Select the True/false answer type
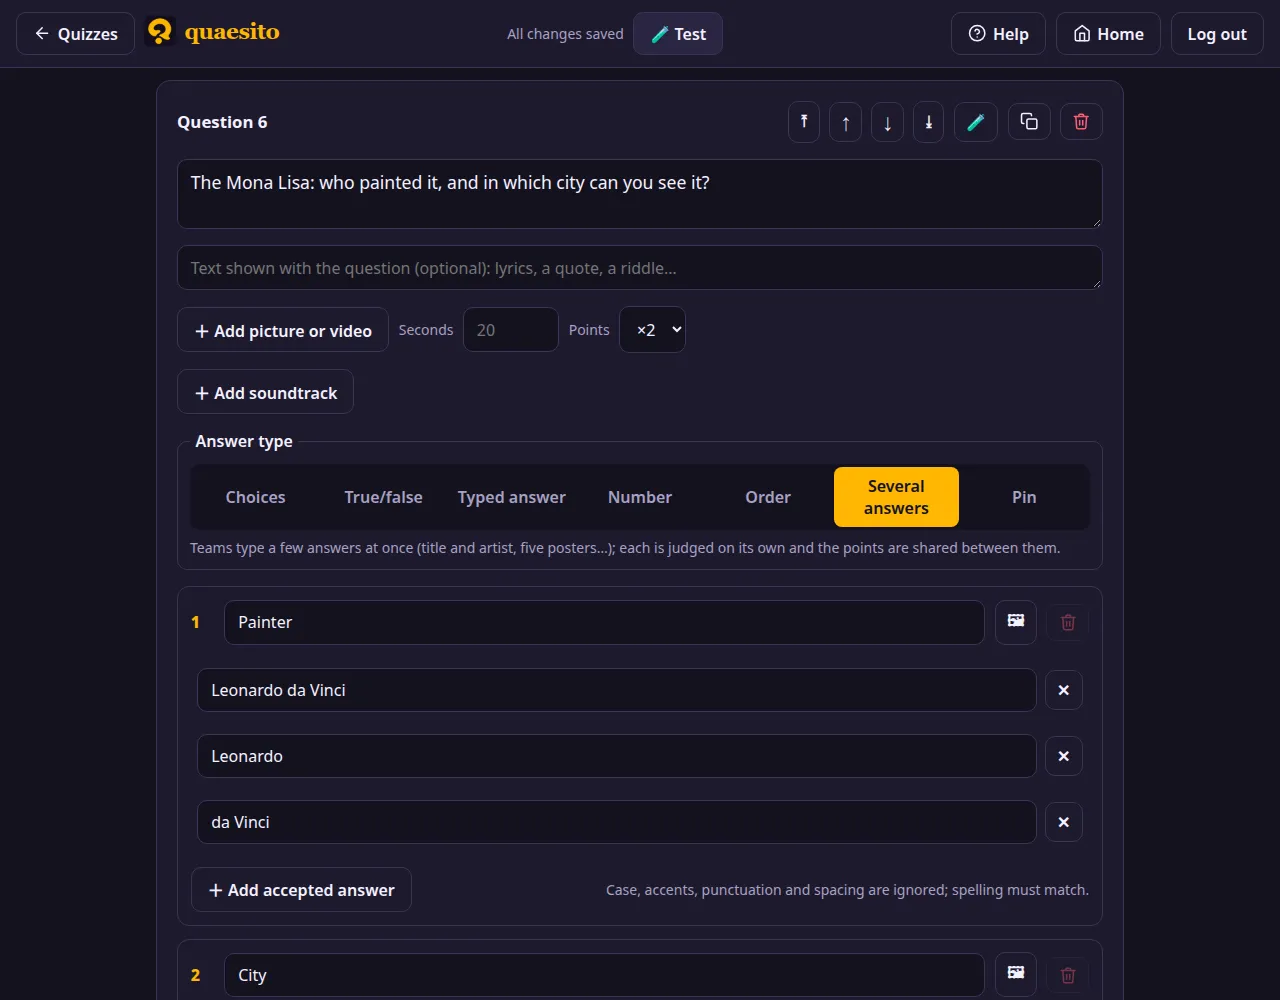1280x1000 pixels. (x=384, y=497)
